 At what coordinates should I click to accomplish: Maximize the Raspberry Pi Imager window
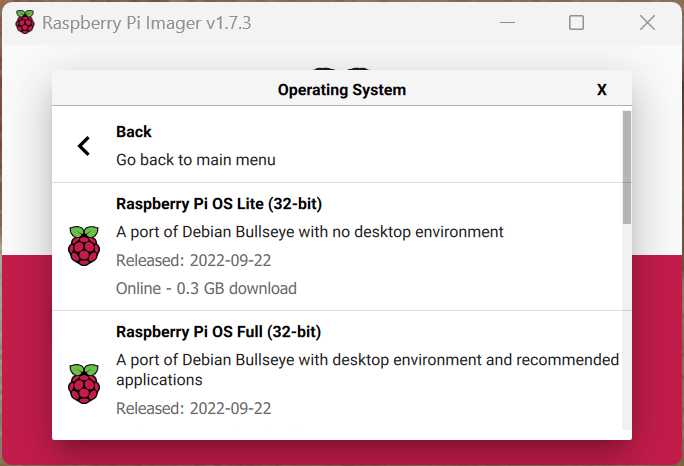click(576, 22)
